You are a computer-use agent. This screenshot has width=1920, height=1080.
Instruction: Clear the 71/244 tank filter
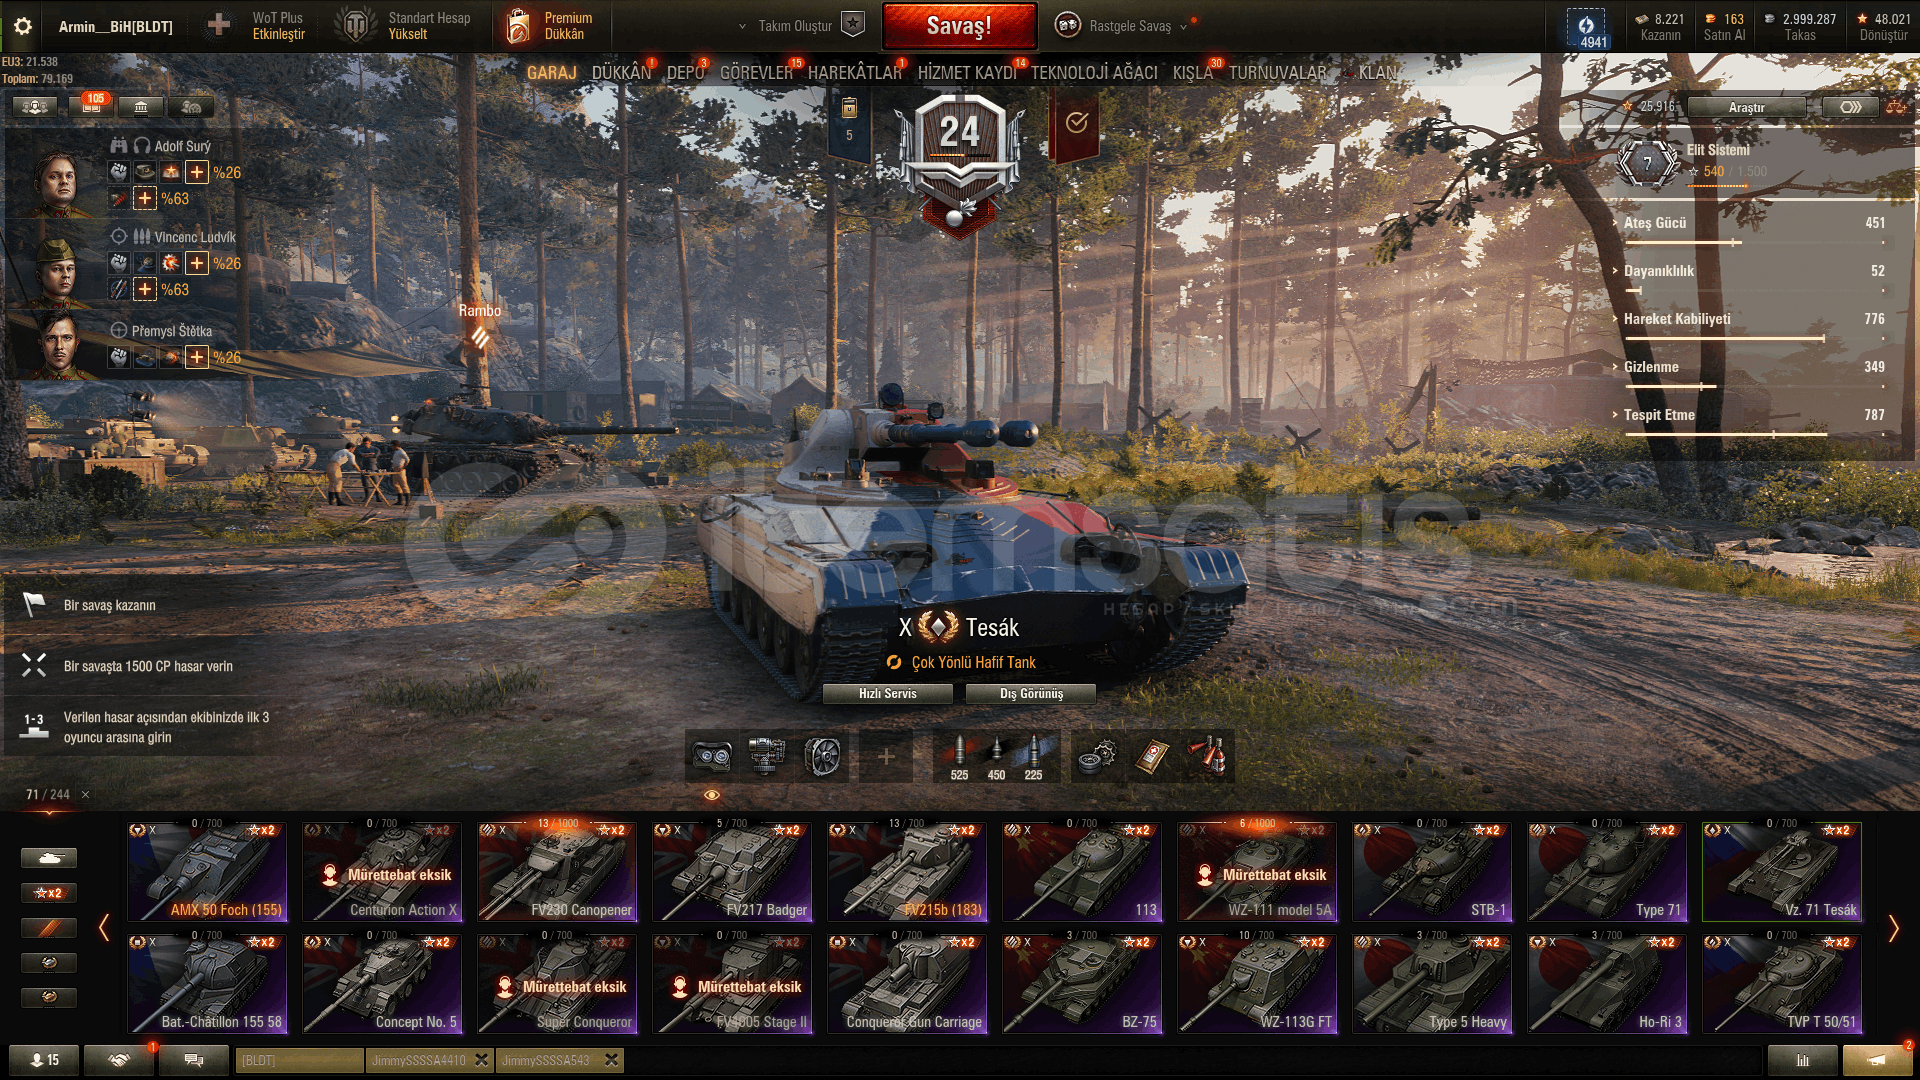point(86,795)
